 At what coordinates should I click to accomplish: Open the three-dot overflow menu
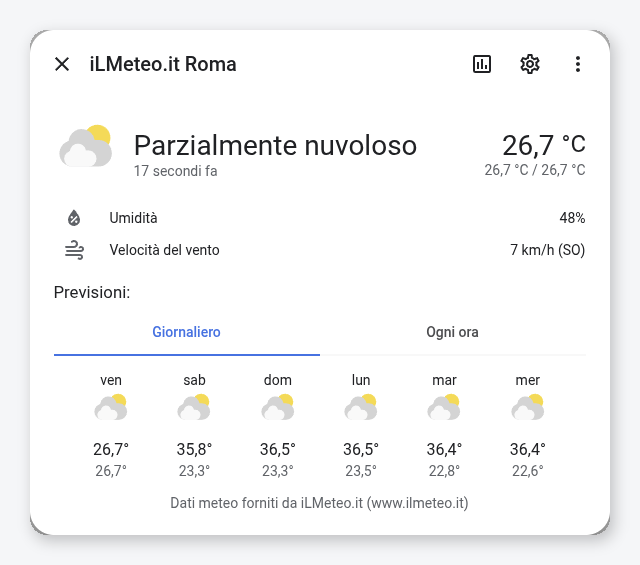(578, 64)
